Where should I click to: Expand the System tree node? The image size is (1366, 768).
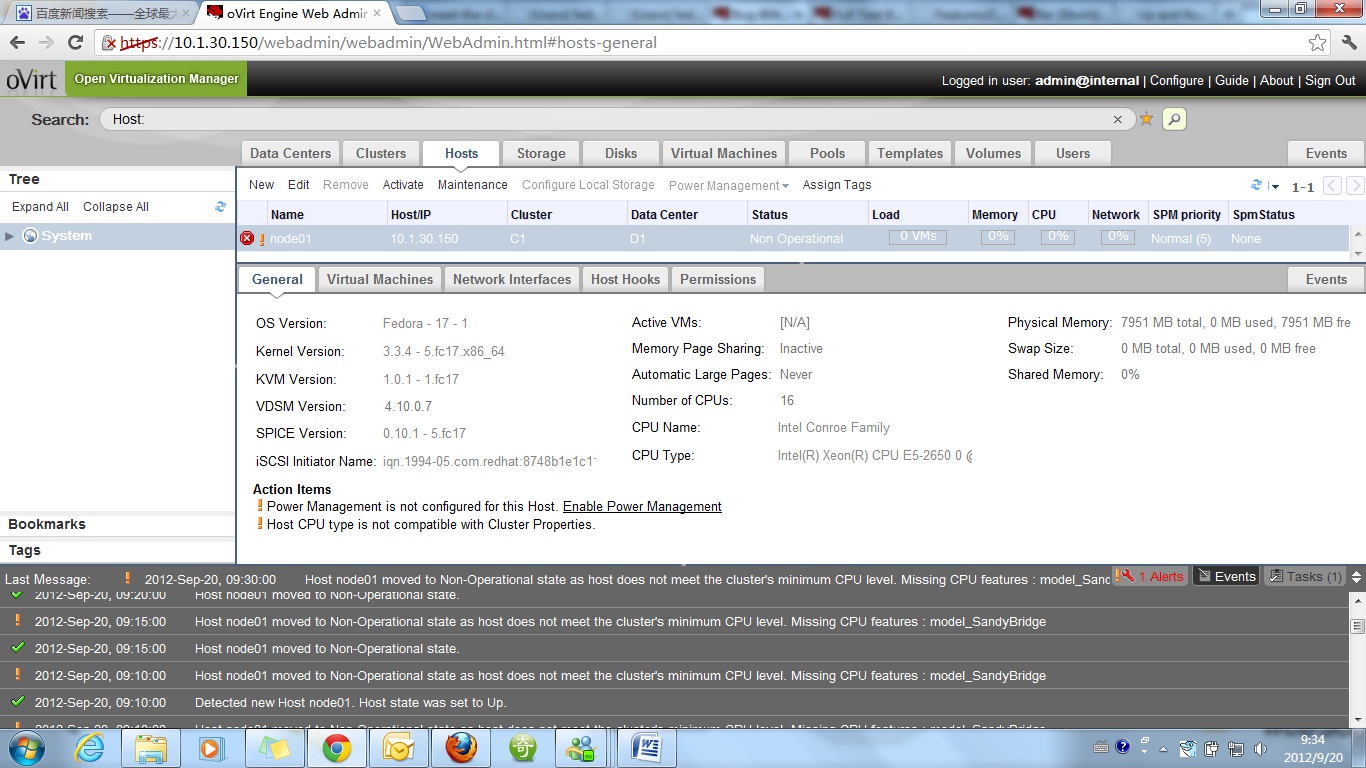pyautogui.click(x=10, y=236)
